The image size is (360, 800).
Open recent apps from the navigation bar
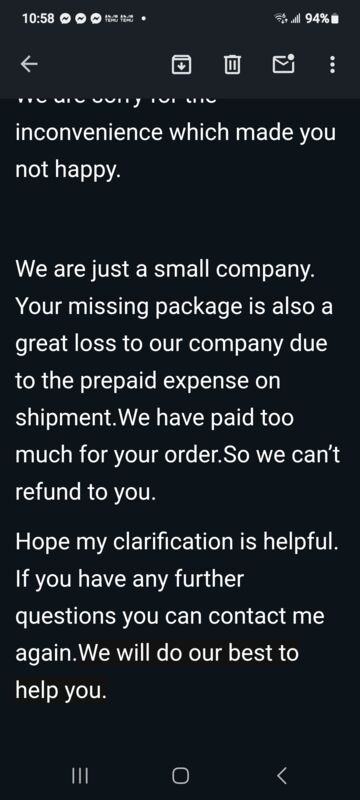[x=80, y=776]
